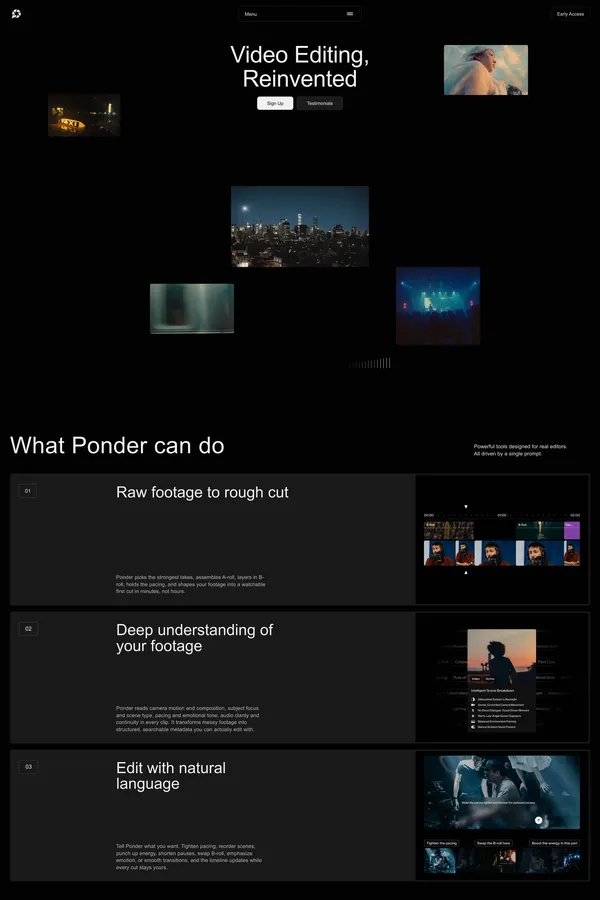Viewport: 600px width, 900px height.
Task: Click the 03 number badge
Action: pyautogui.click(x=28, y=766)
